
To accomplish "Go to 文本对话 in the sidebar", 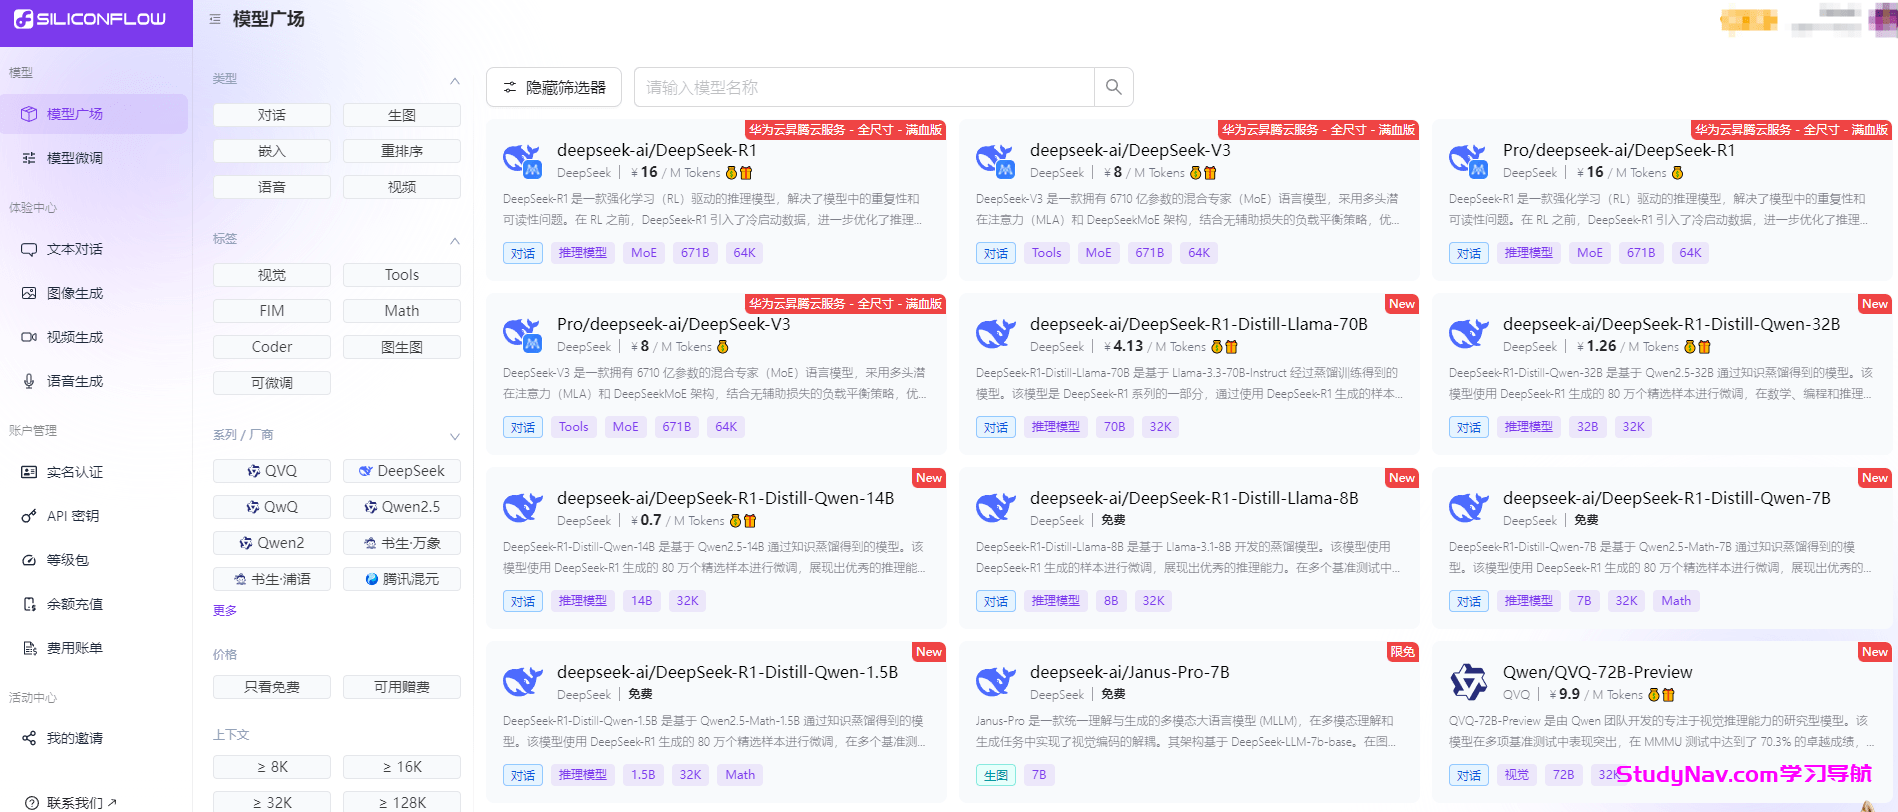I will coord(75,249).
